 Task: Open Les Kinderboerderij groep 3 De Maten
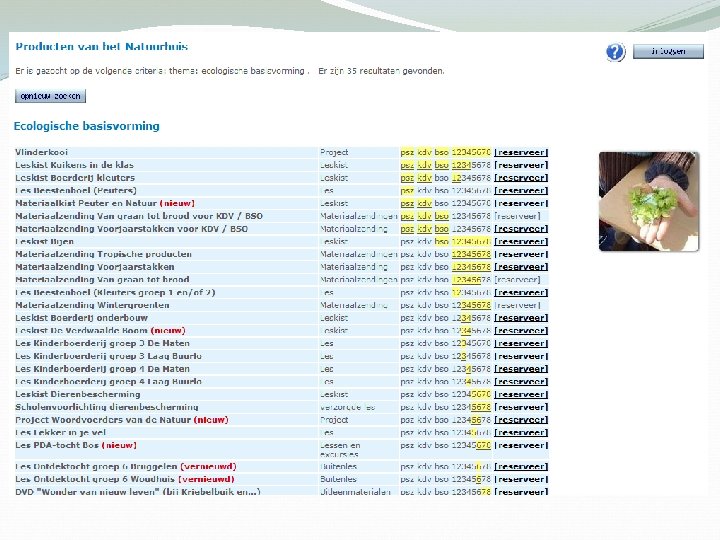pos(102,343)
